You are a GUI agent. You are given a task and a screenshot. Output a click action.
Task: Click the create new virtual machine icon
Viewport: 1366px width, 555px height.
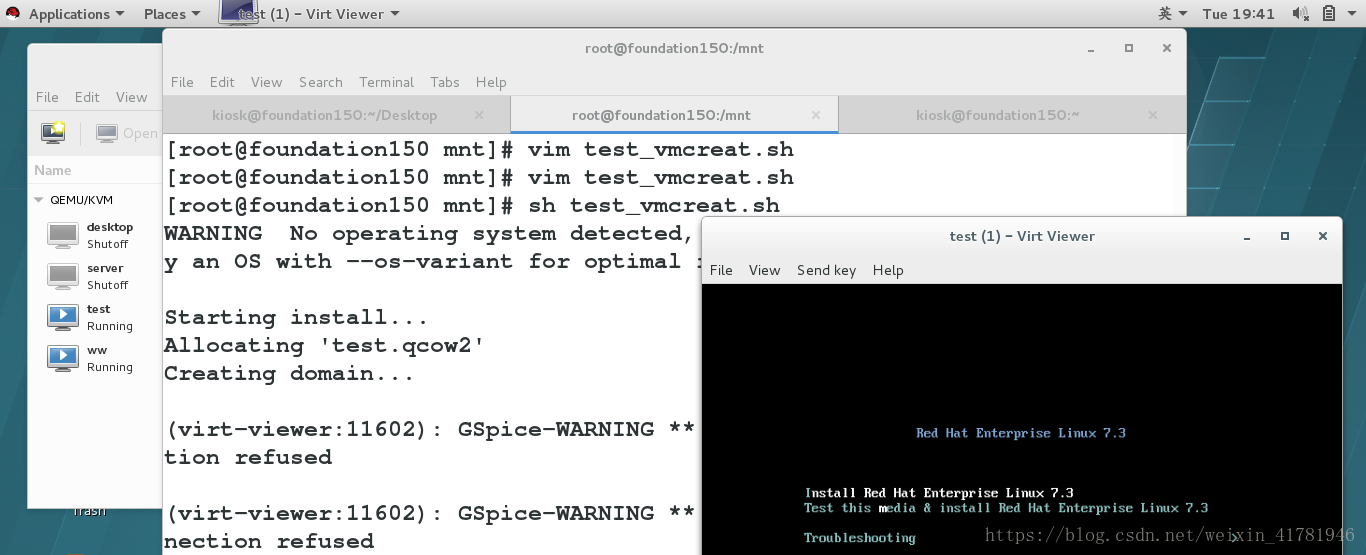53,132
